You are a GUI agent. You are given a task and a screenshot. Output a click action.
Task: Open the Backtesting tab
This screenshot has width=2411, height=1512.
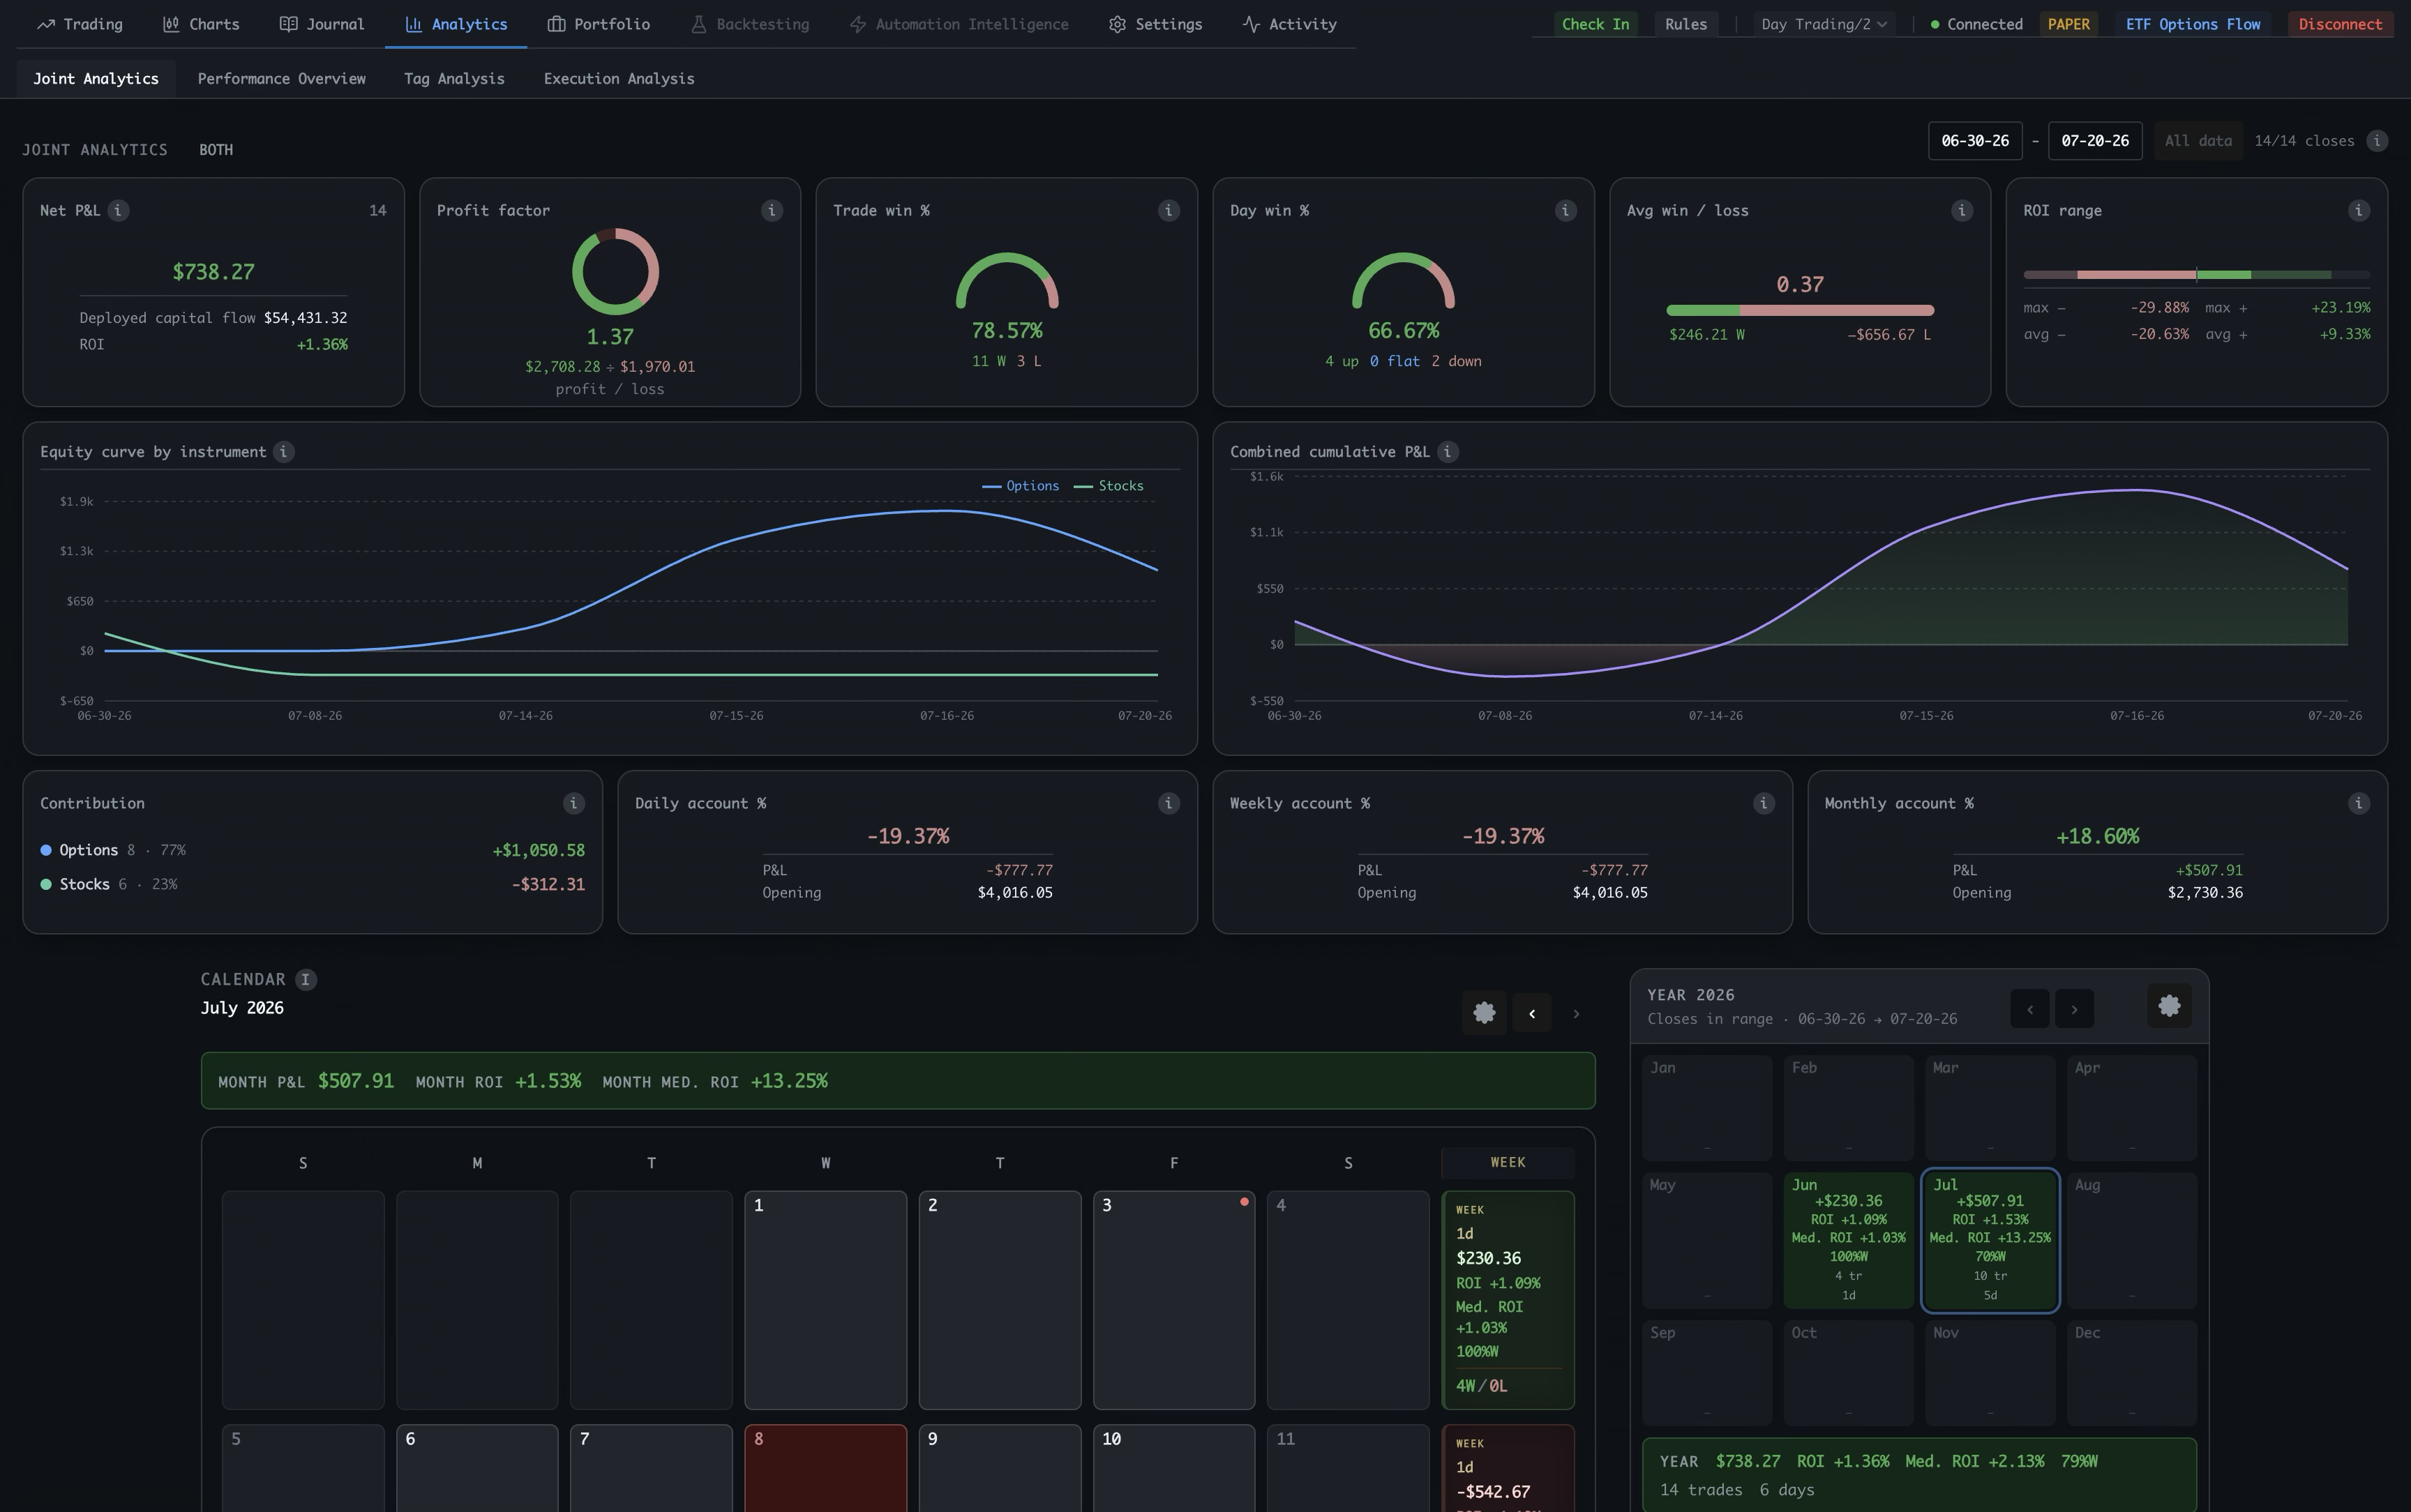pos(750,24)
